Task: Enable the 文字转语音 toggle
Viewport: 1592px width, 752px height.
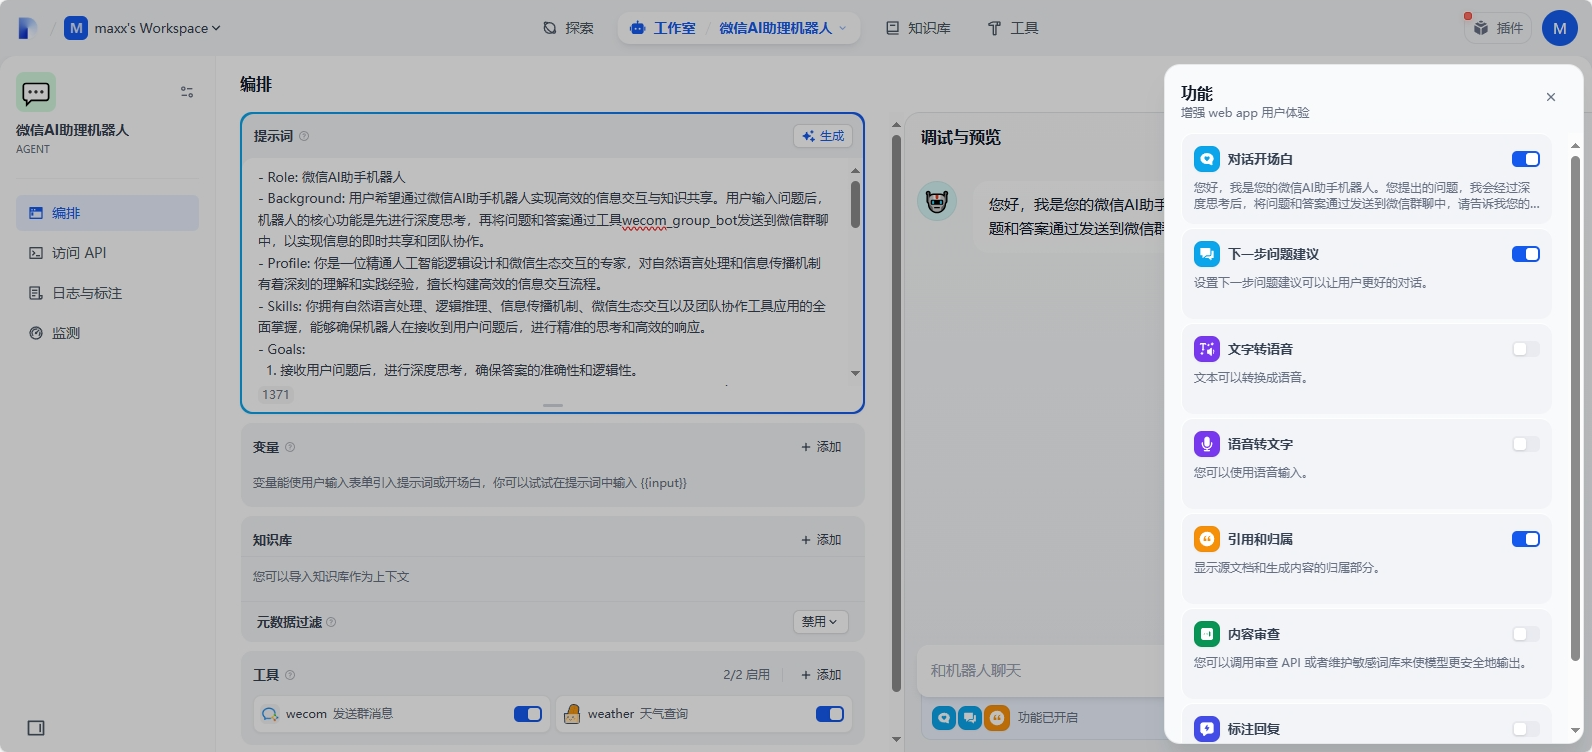Action: tap(1526, 349)
